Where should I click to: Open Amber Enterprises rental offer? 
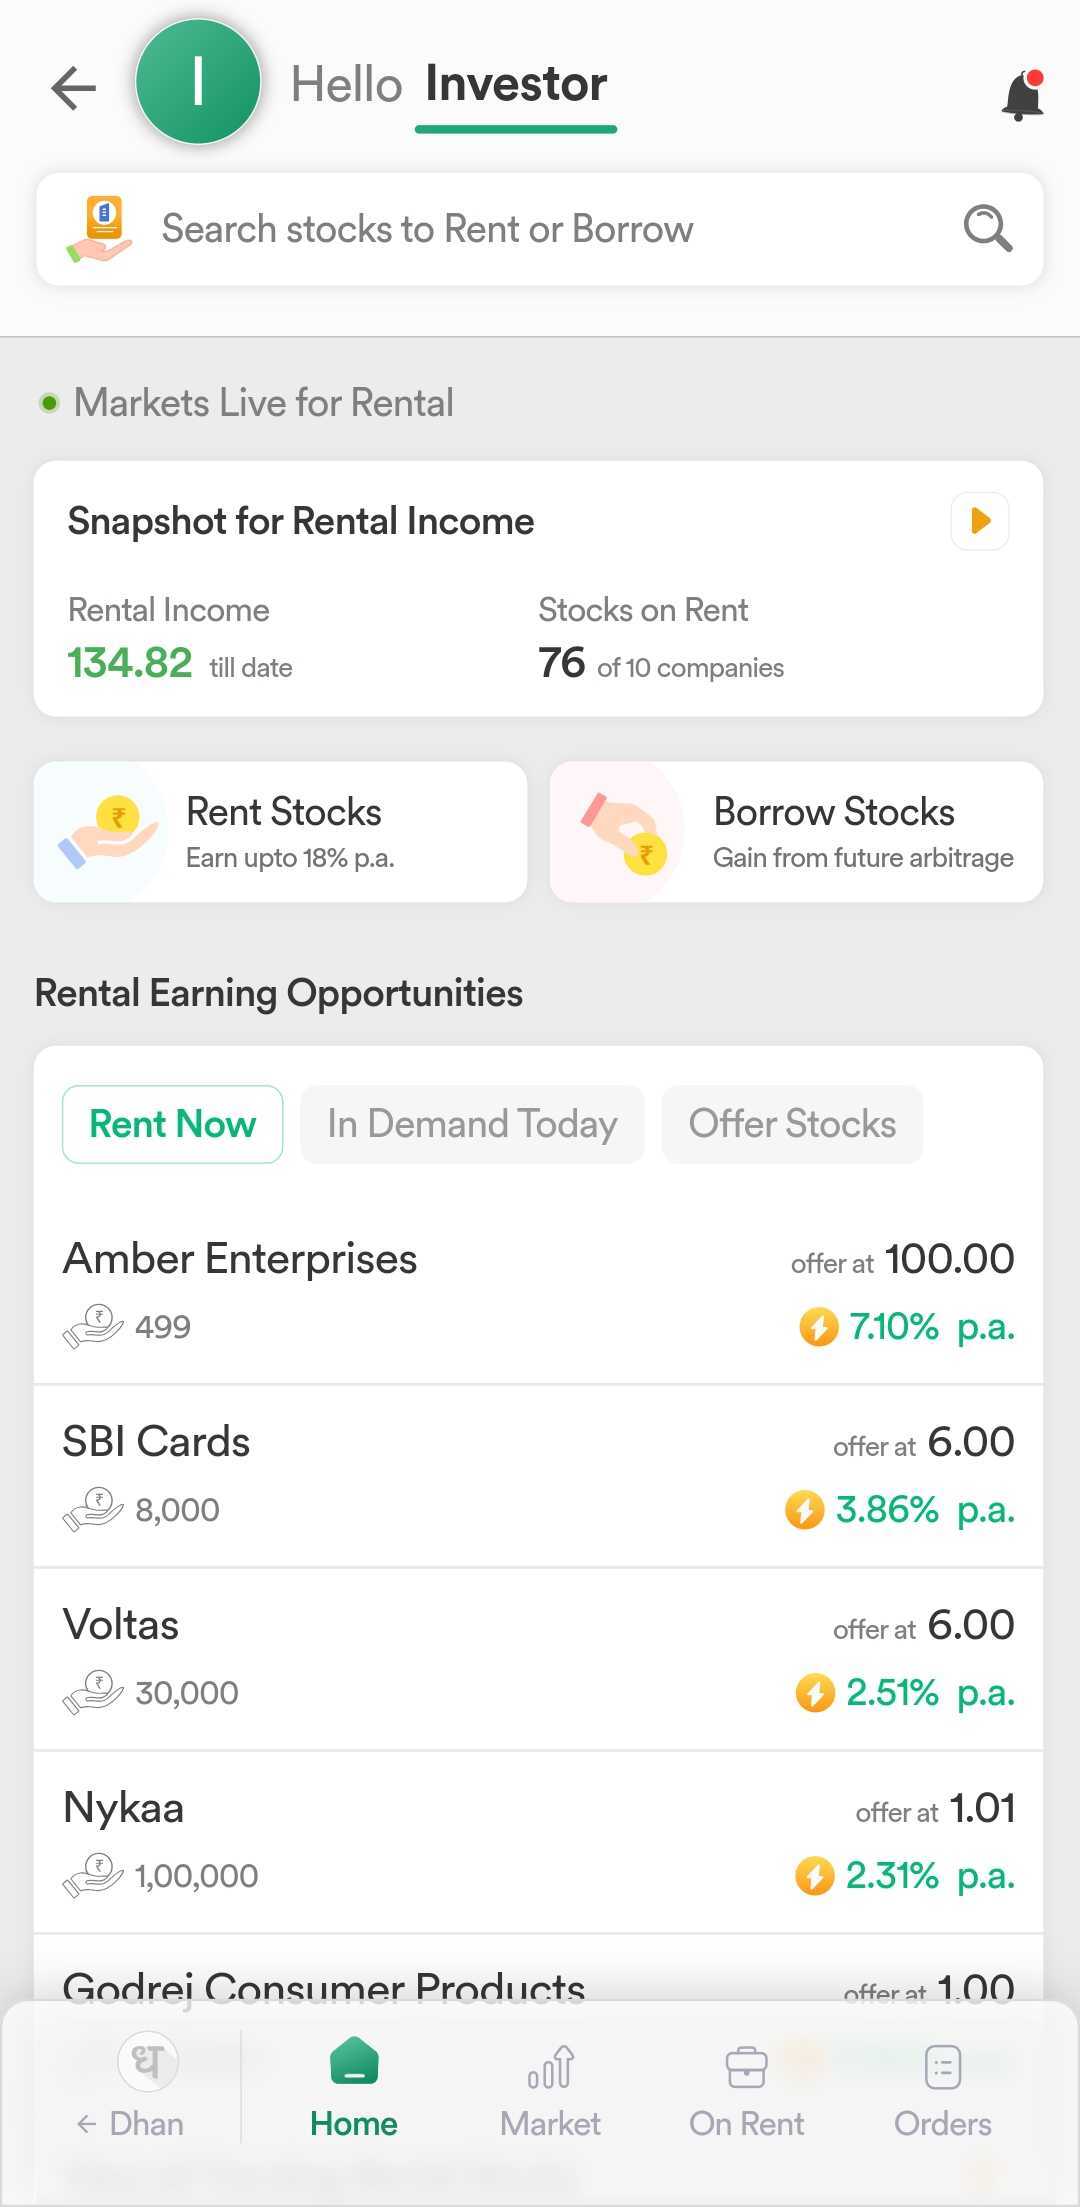[538, 1292]
